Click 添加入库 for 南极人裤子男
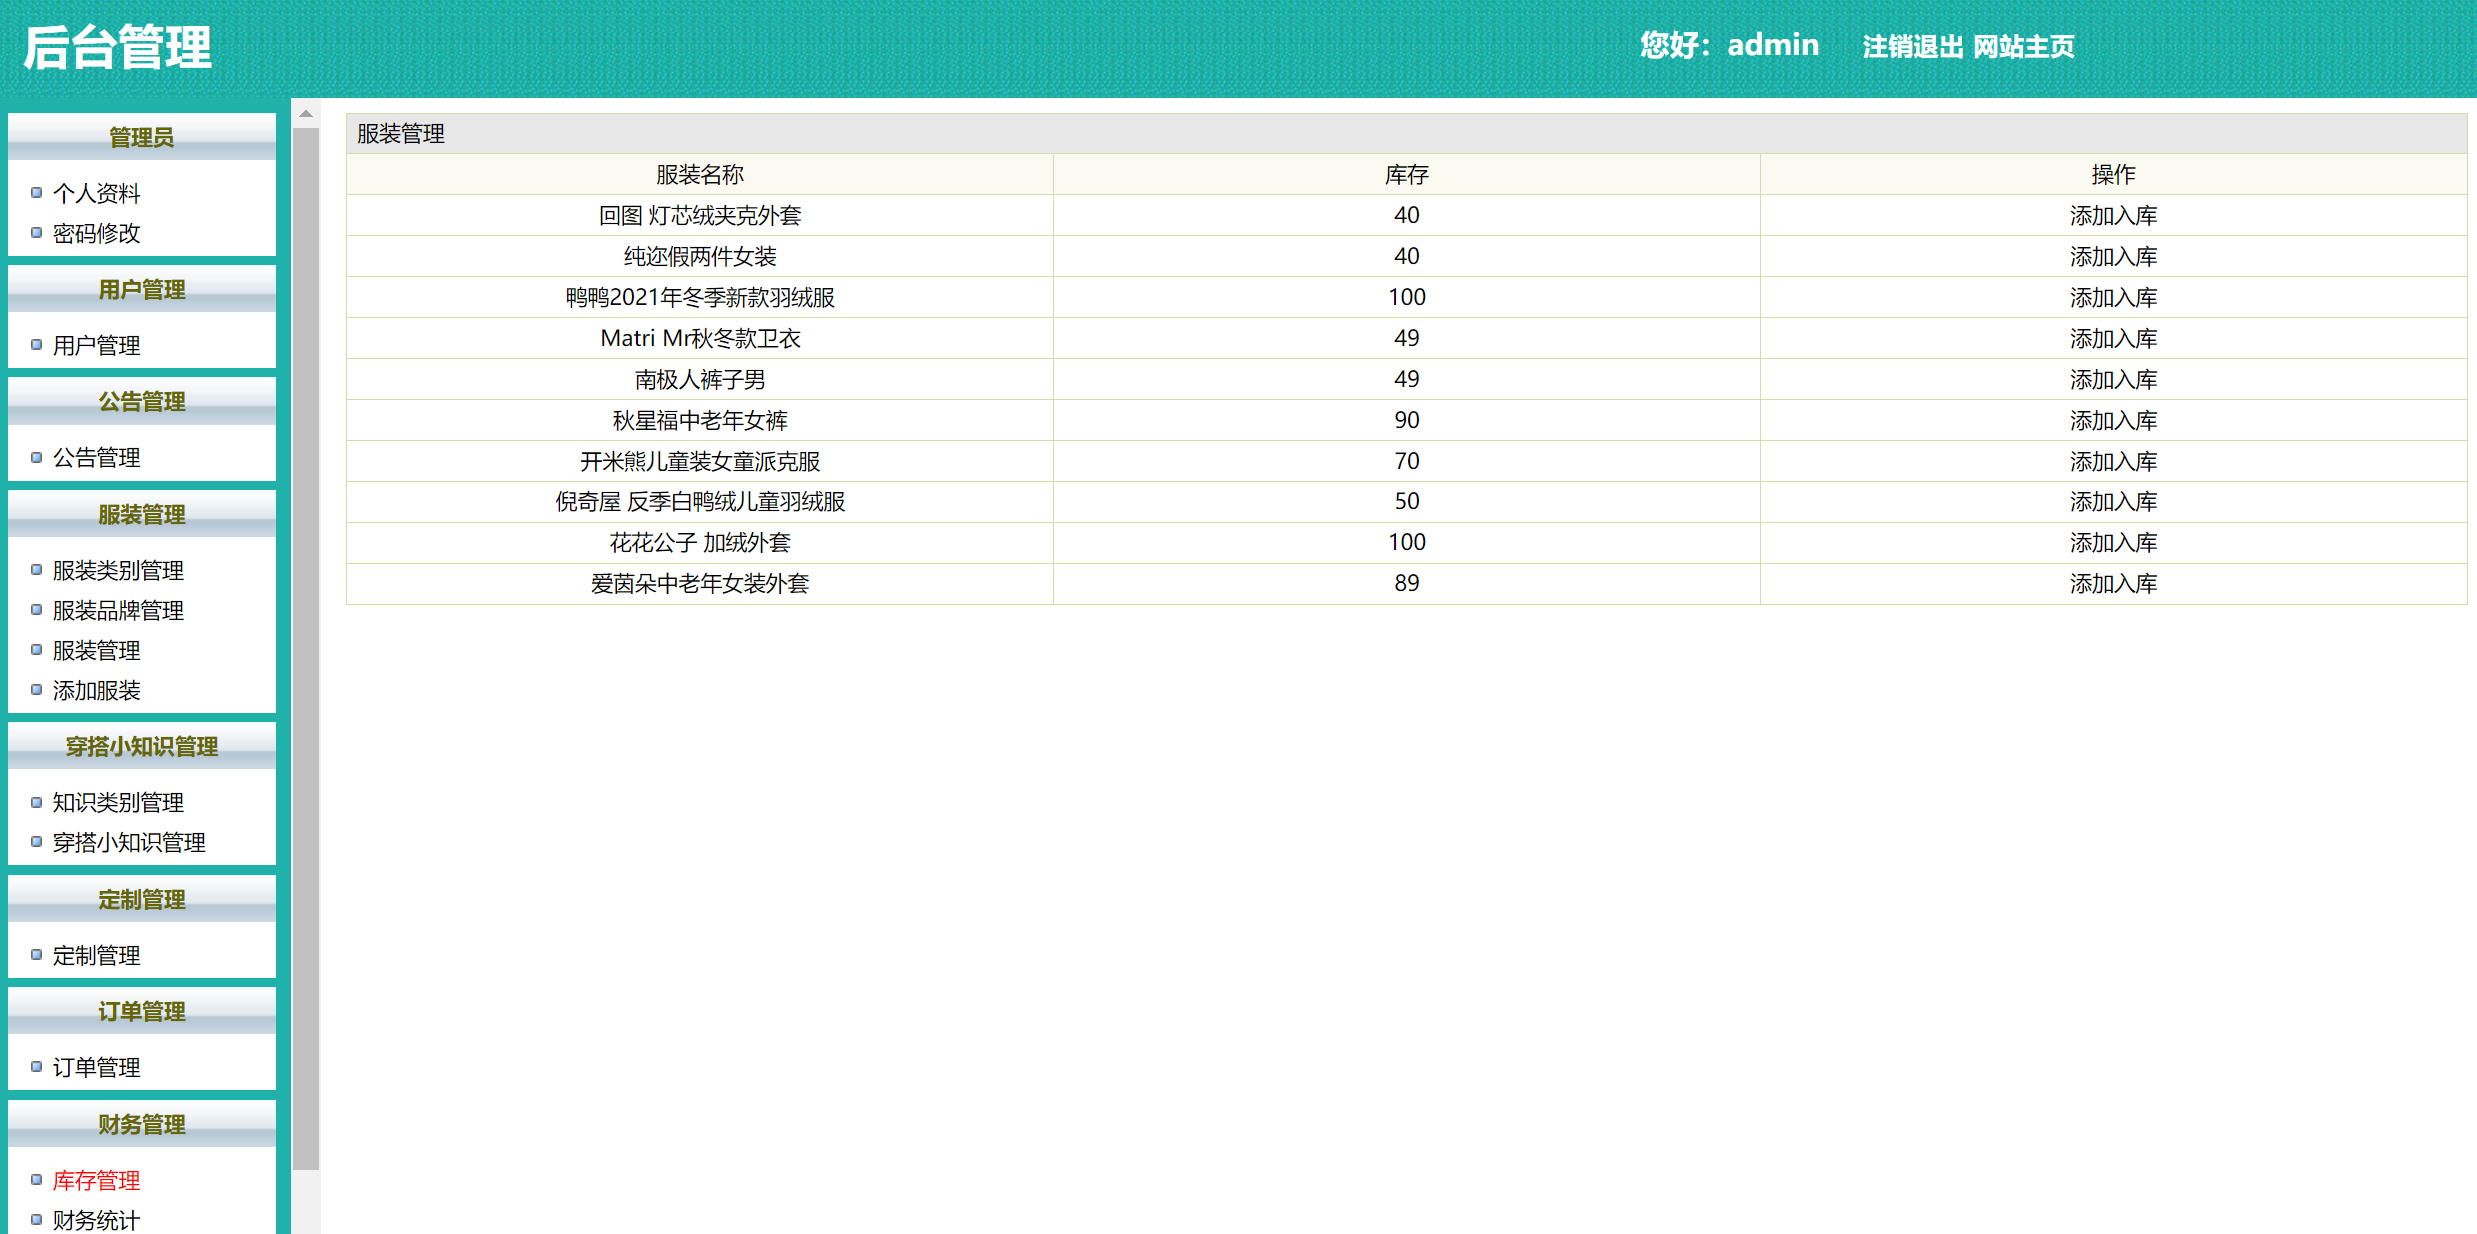The width and height of the screenshot is (2477, 1234). (2113, 380)
